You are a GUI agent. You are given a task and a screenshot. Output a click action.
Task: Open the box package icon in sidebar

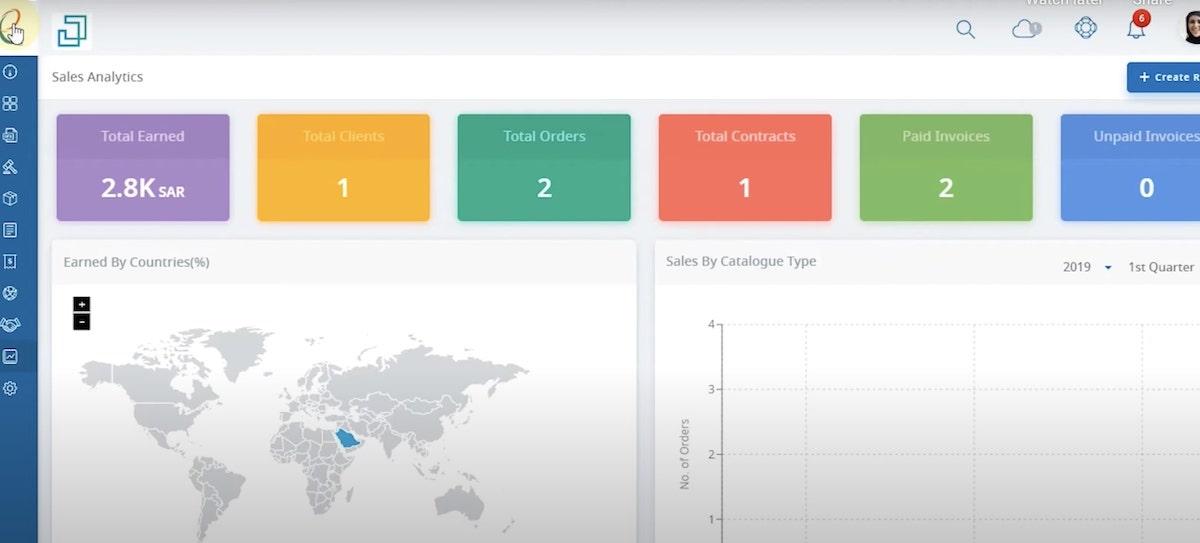(x=11, y=198)
